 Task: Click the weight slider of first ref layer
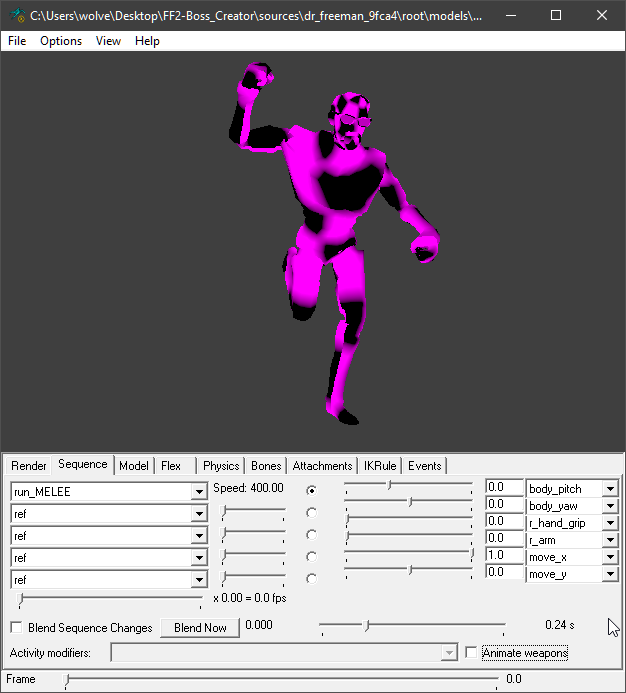tap(254, 512)
